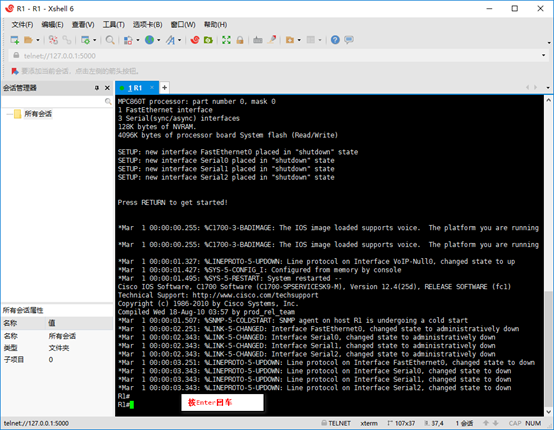
Task: Click the telnet://127.0.0.1:5000 address field
Action: pos(277,56)
